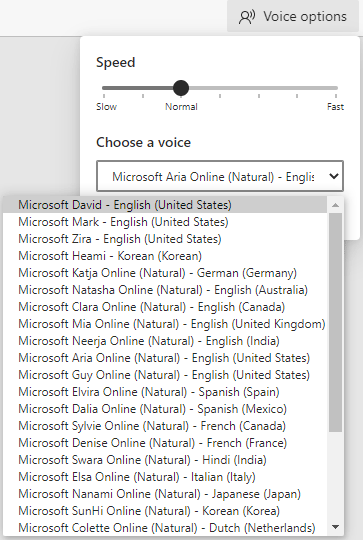
Task: Choose Microsoft Heami - Korean voice
Action: [x=165, y=256]
